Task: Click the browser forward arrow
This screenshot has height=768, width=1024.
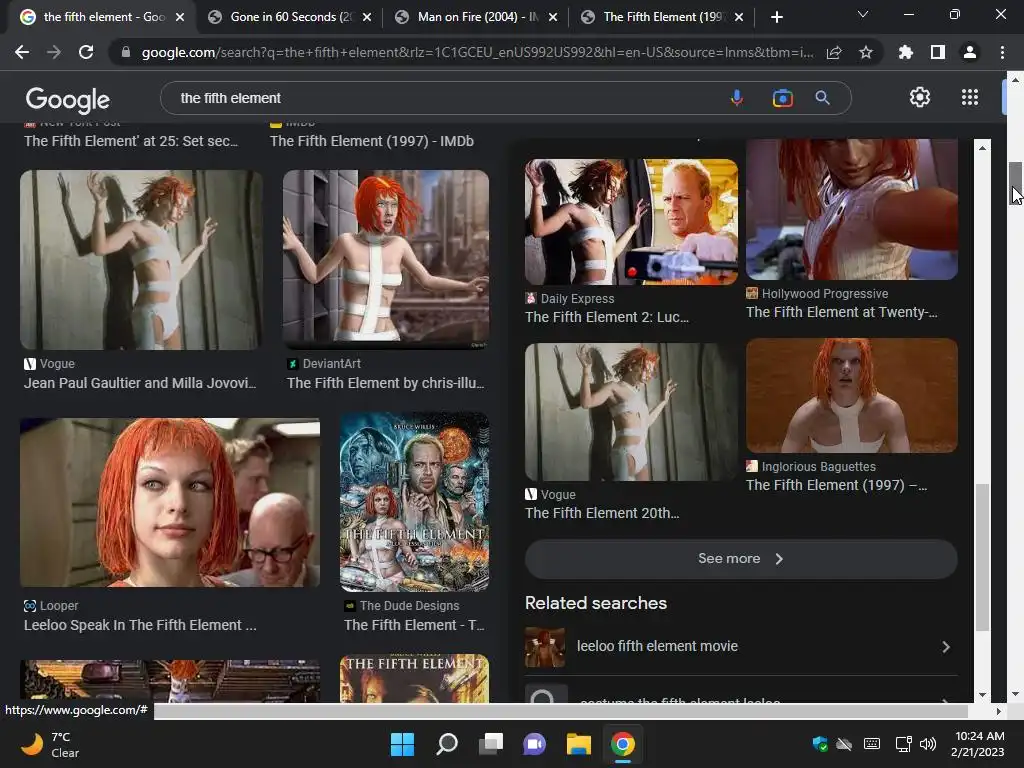Action: [x=54, y=52]
